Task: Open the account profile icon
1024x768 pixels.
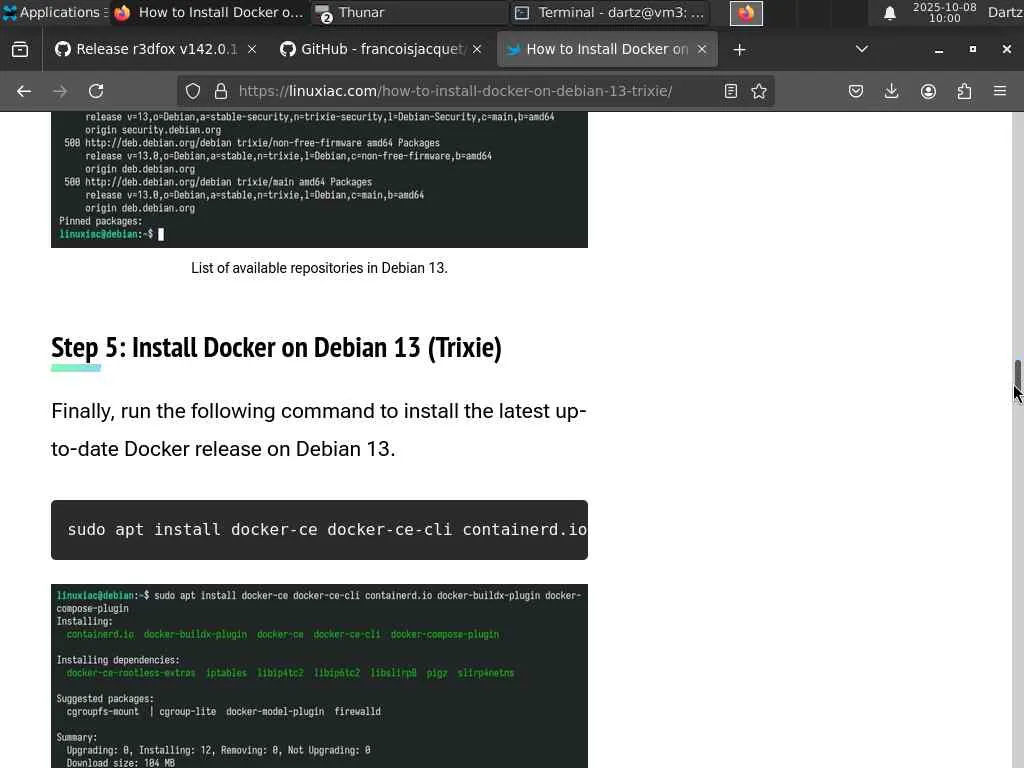Action: tap(928, 91)
